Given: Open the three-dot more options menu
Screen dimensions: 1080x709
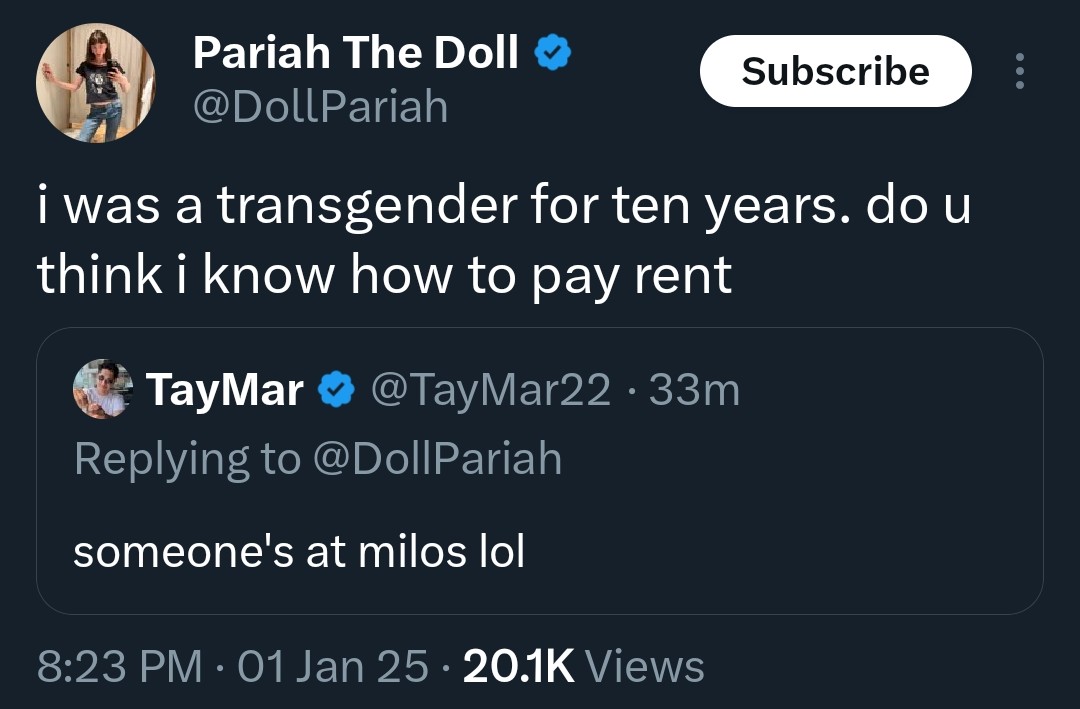Looking at the screenshot, I should click(1019, 71).
